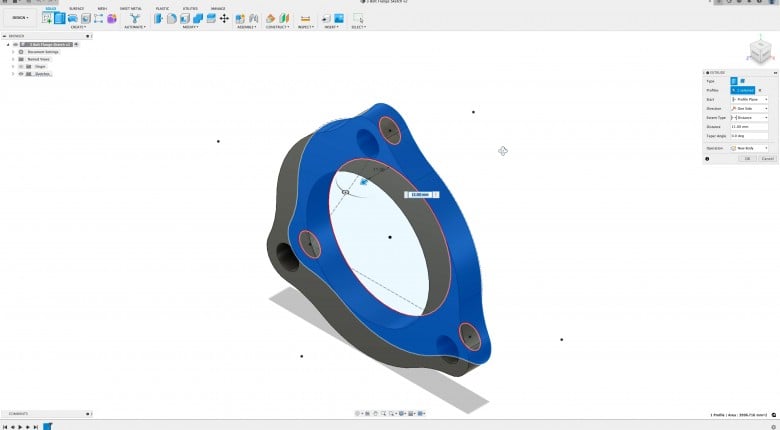Click the Profiles selection button

tap(743, 90)
